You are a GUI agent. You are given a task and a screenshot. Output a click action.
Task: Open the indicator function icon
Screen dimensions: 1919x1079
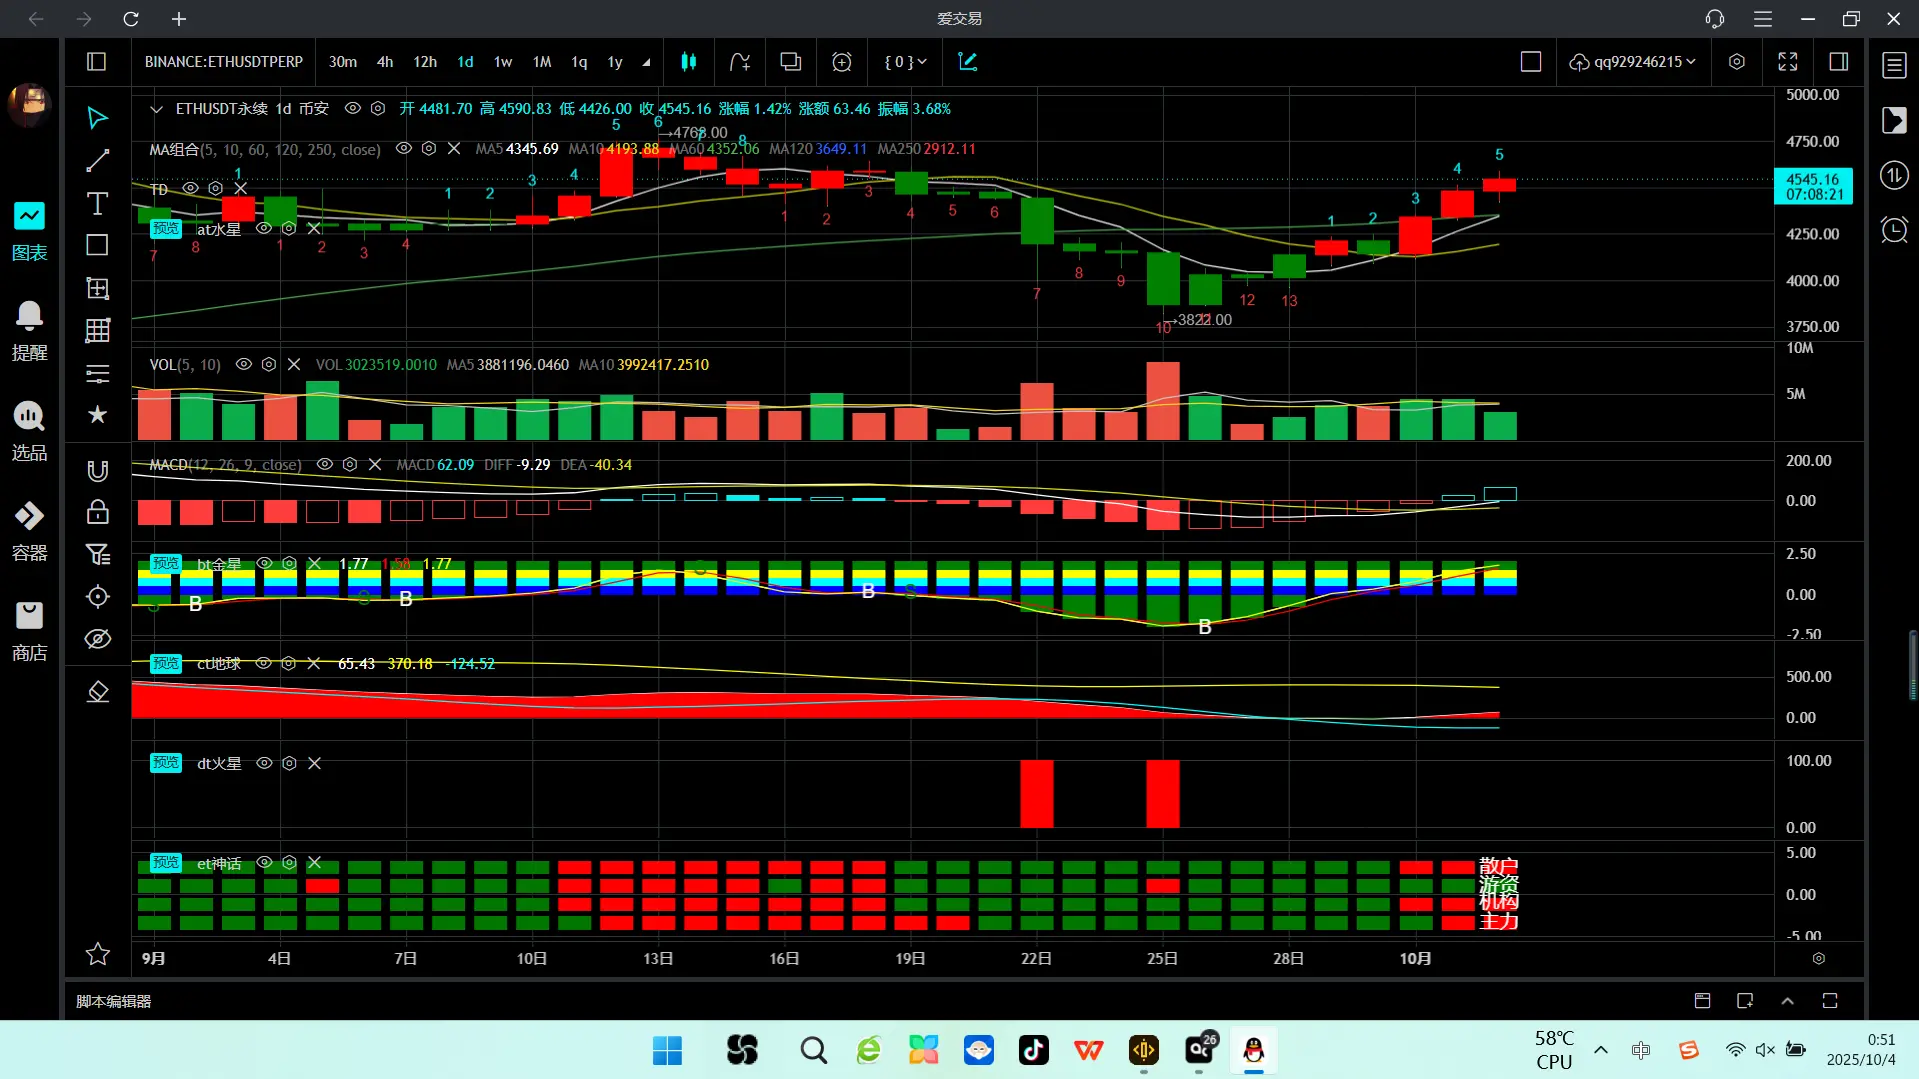coord(740,62)
